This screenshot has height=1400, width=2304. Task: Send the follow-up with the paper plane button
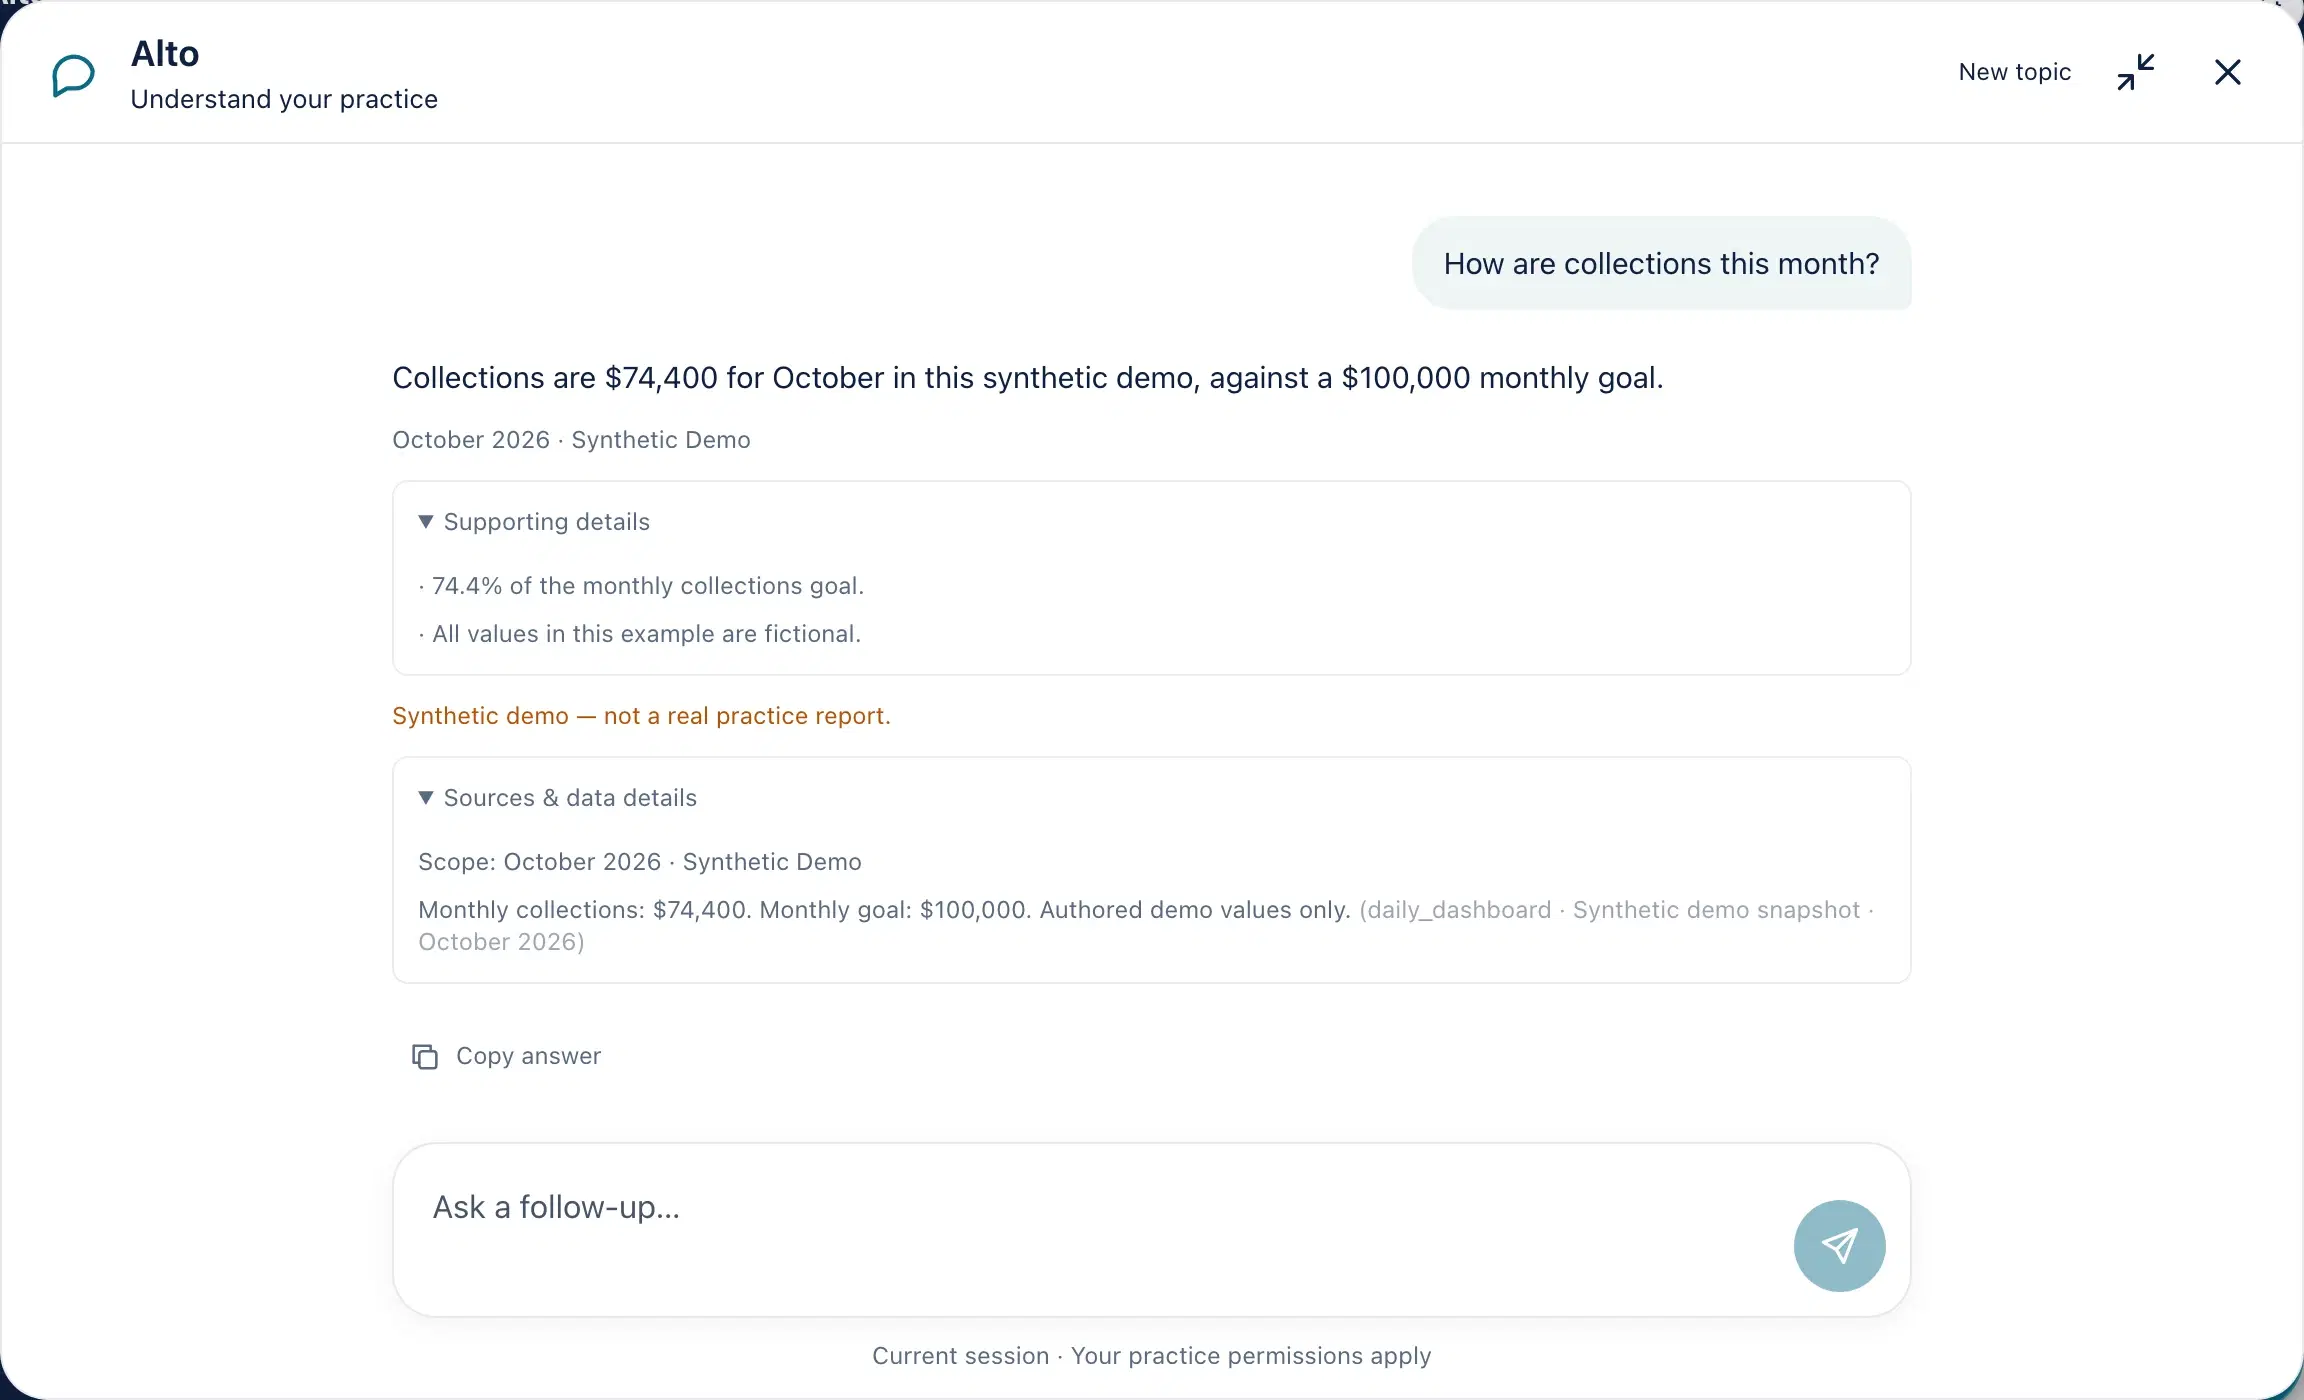1839,1245
